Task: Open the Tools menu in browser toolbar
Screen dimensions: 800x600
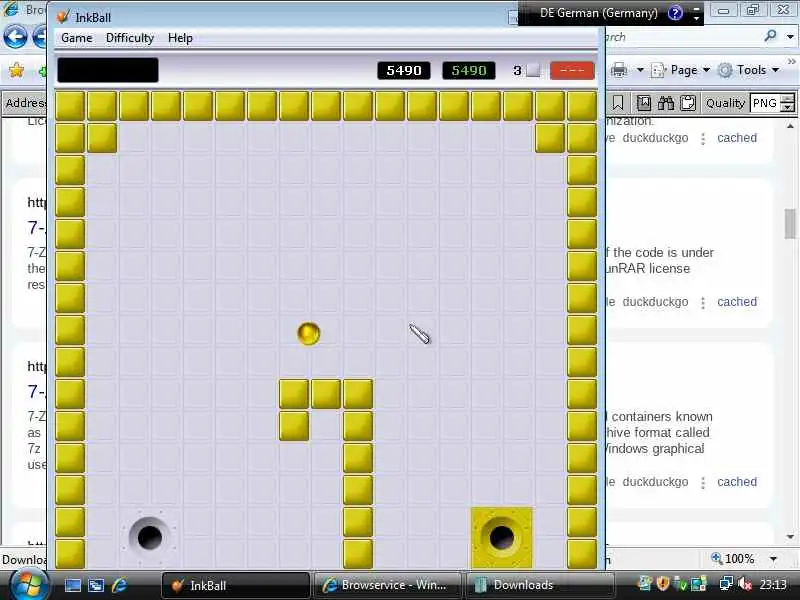Action: pos(749,70)
